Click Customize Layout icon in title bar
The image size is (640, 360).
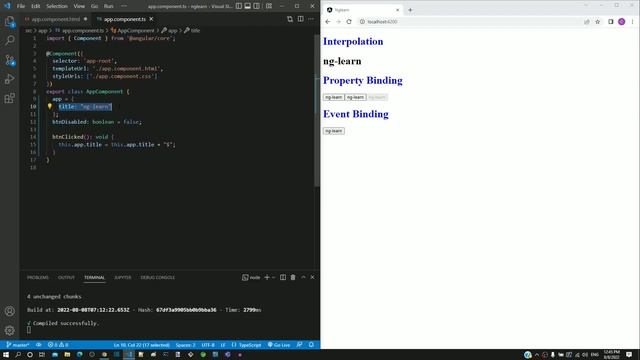coord(269,6)
